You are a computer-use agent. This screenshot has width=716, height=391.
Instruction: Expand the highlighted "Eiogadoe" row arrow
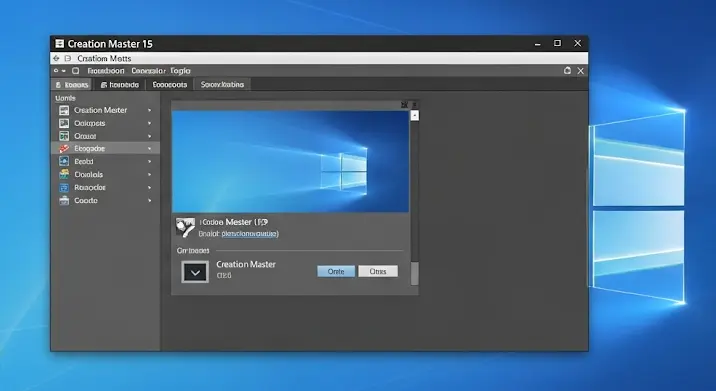pyautogui.click(x=149, y=148)
